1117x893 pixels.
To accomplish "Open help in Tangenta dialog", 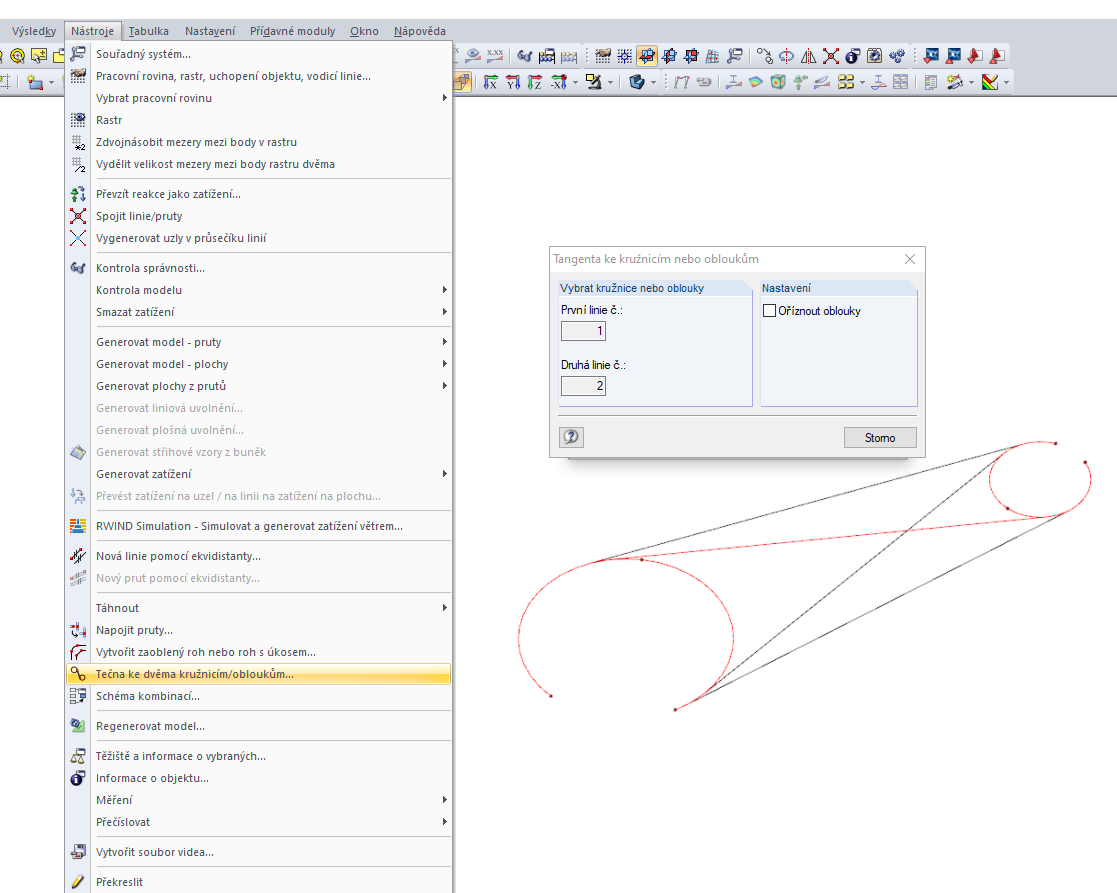I will [x=571, y=437].
